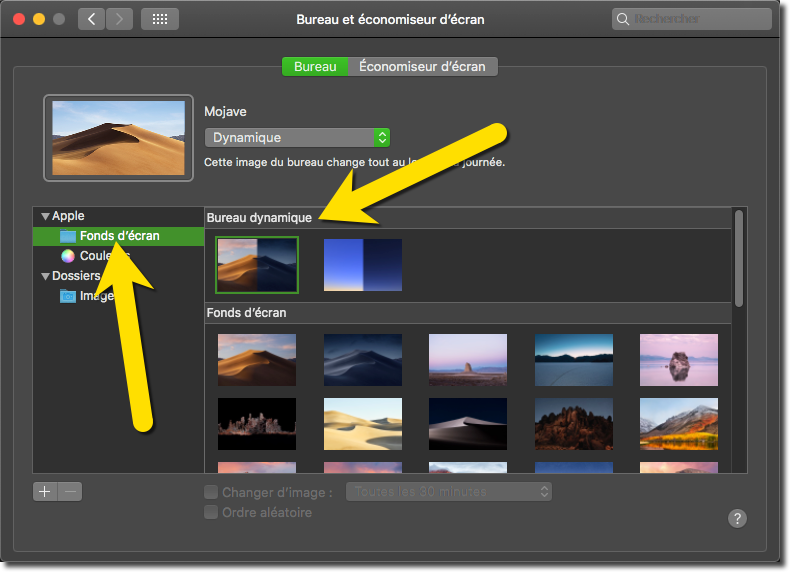This screenshot has height=572, width=790.
Task: Select the Mojave dynamic desktop thumbnail
Action: coord(257,265)
